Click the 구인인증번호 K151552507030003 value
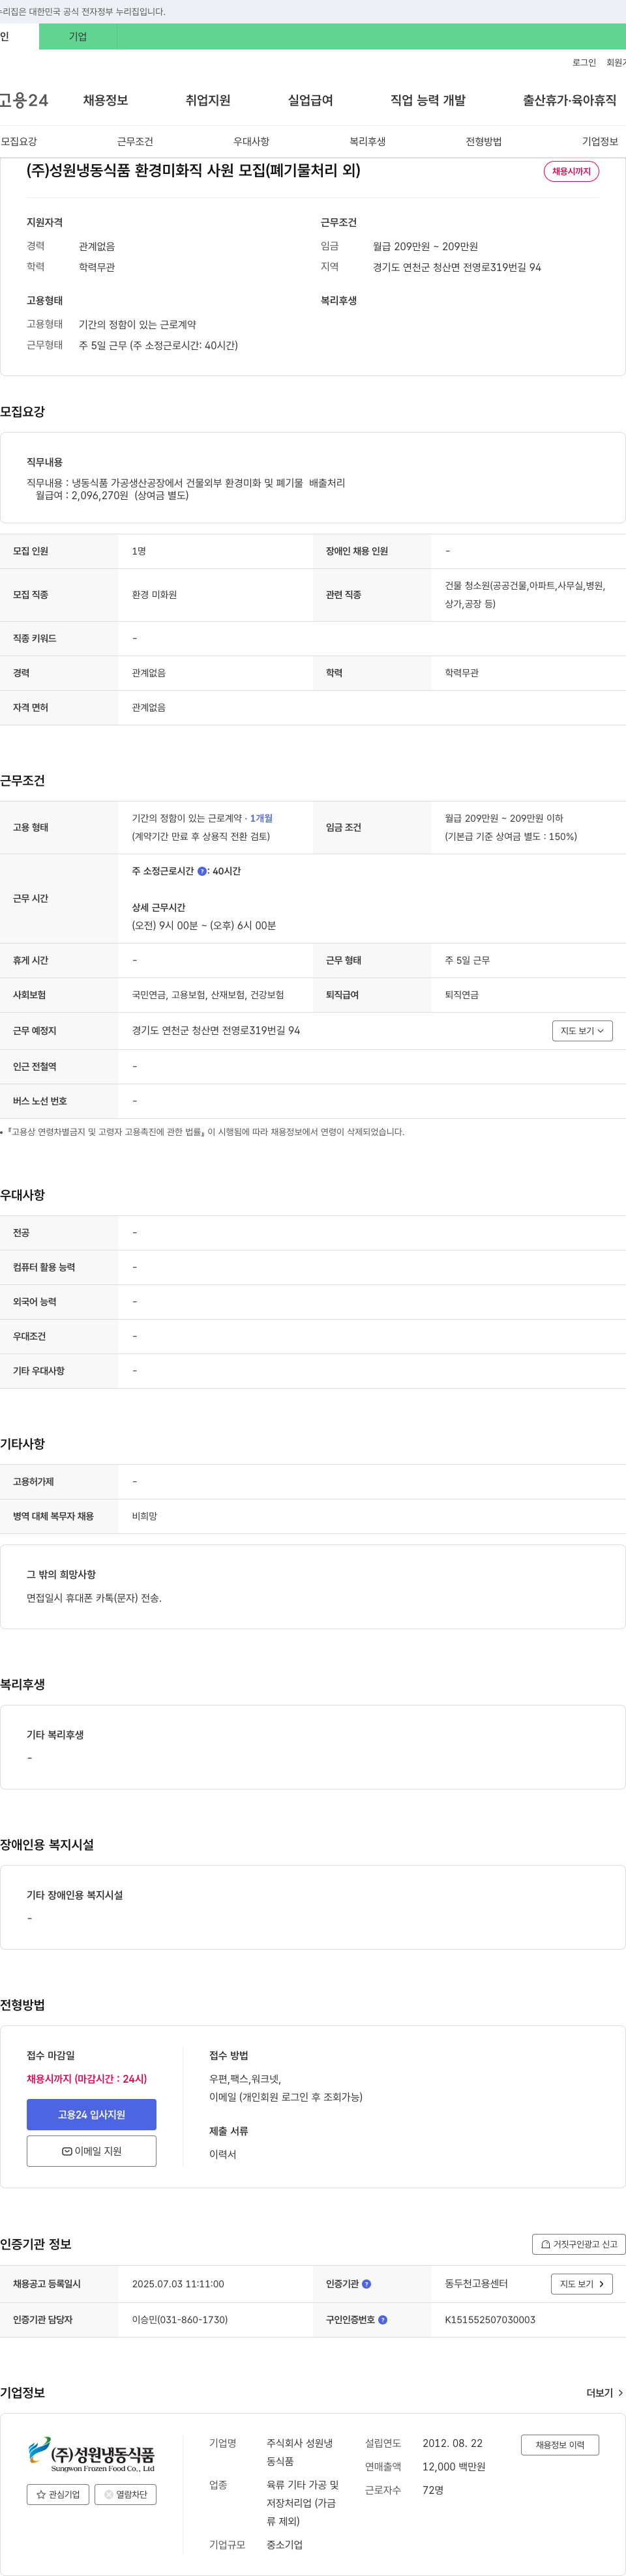Image resolution: width=626 pixels, height=2576 pixels. (490, 2320)
